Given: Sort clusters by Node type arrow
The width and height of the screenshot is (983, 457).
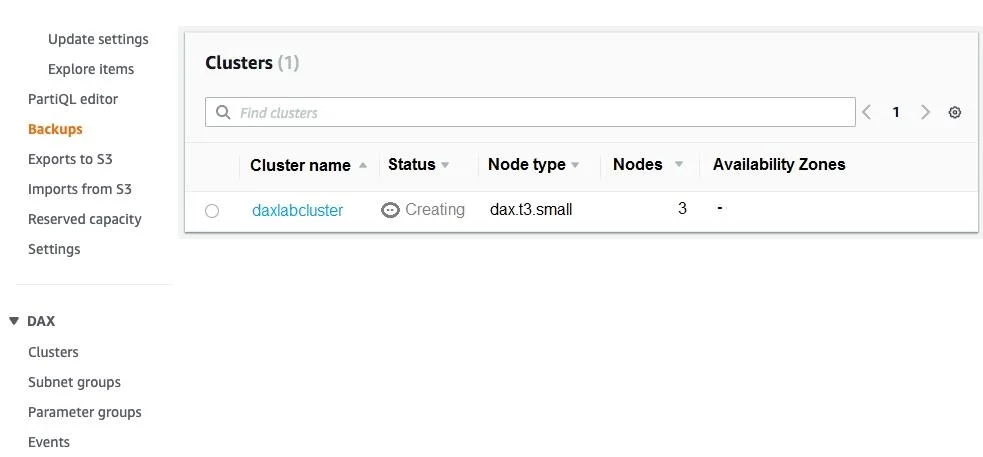Looking at the screenshot, I should tap(575, 165).
